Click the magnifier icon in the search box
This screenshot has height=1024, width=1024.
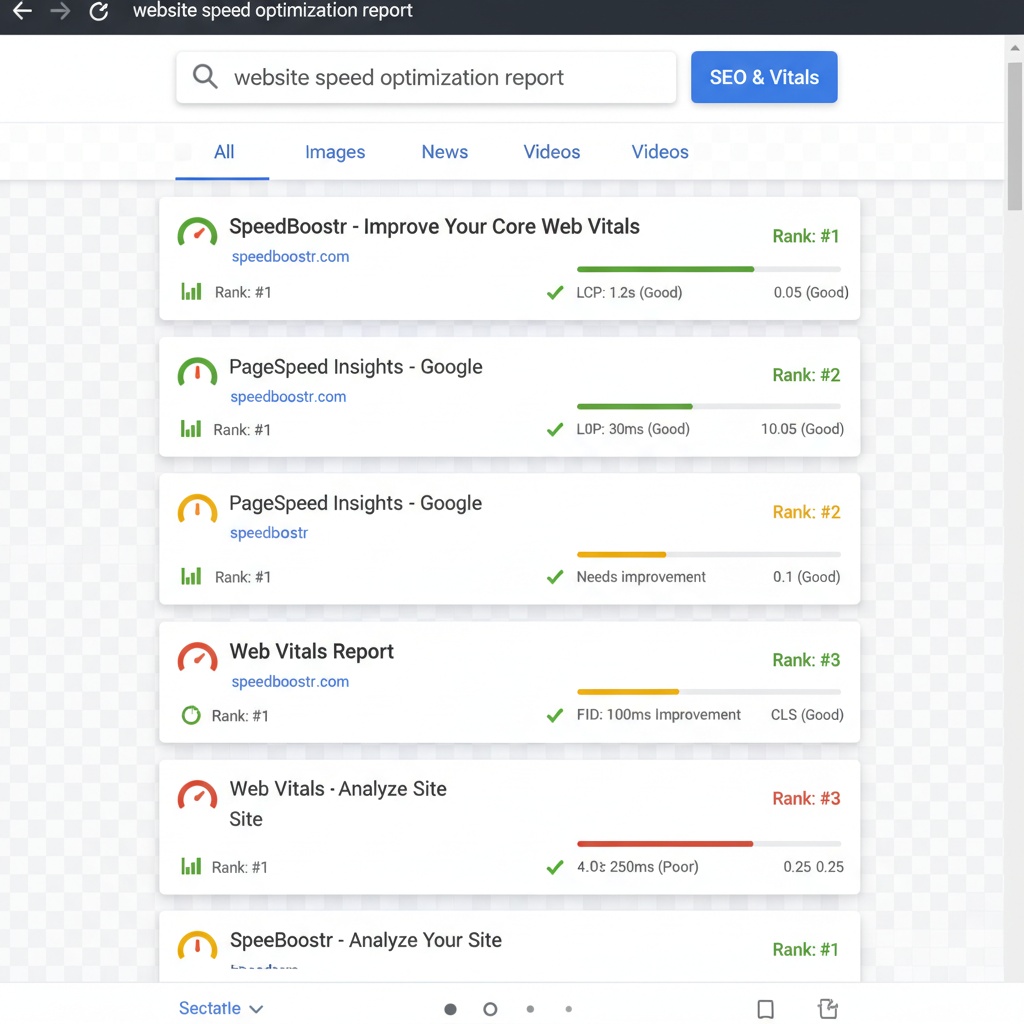(x=205, y=77)
